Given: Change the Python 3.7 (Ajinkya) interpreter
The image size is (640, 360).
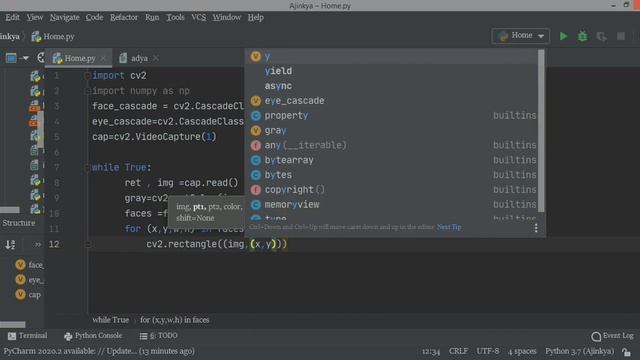Looking at the screenshot, I should pos(579,351).
